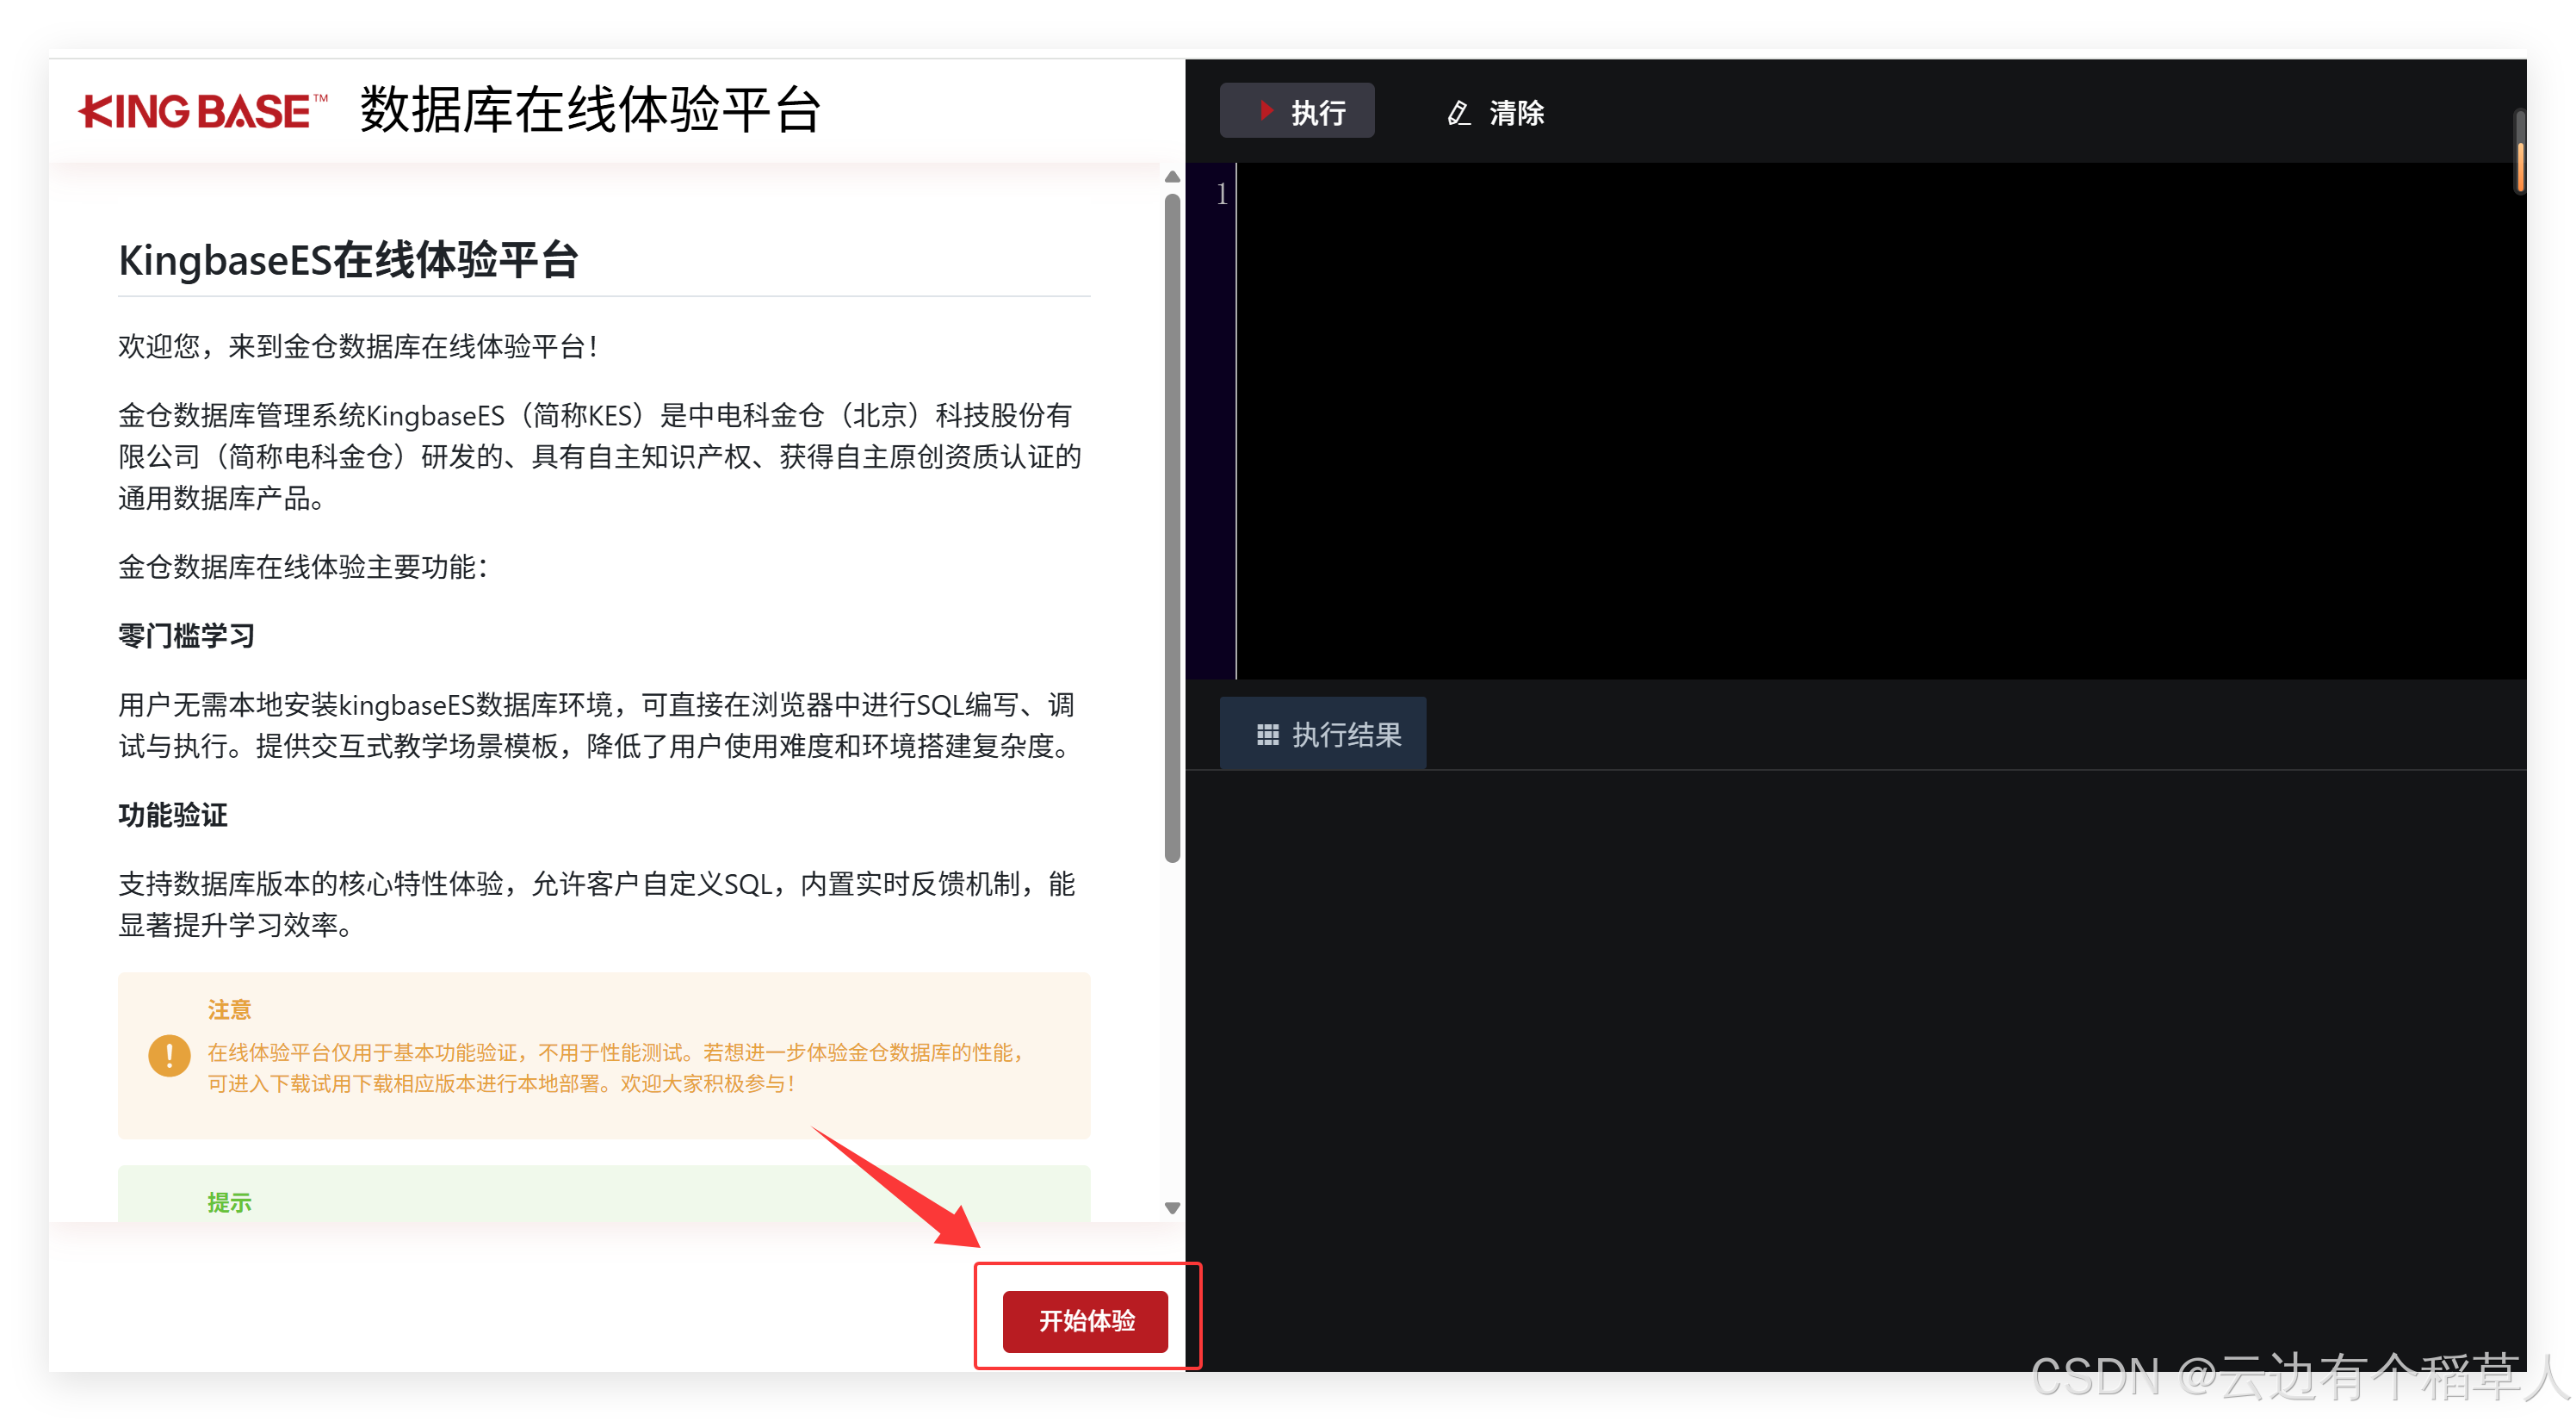Select 清除 to clear the editor
Image resolution: width=2576 pixels, height=1421 pixels.
(x=1516, y=113)
